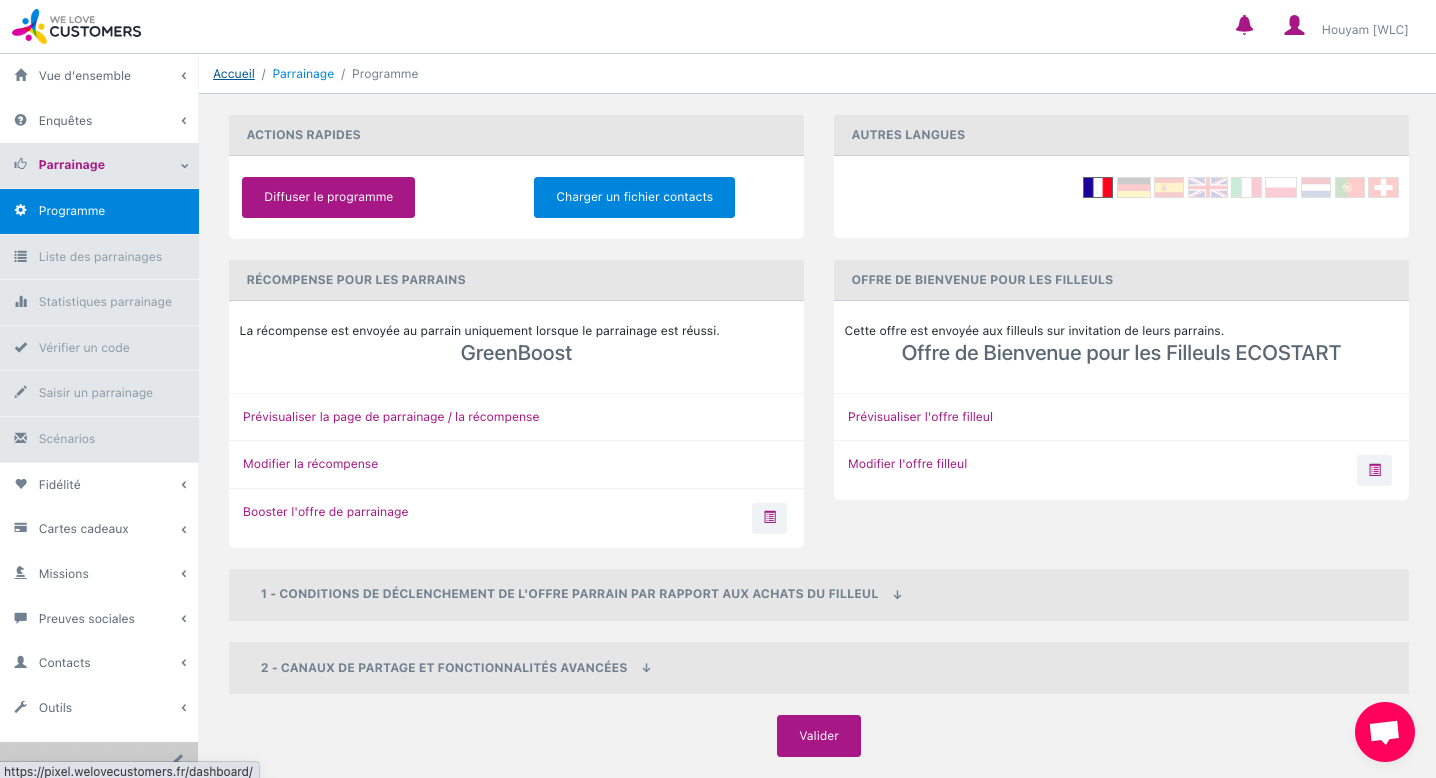Click list icon beside Modifier l'offre filleul

tap(1374, 470)
